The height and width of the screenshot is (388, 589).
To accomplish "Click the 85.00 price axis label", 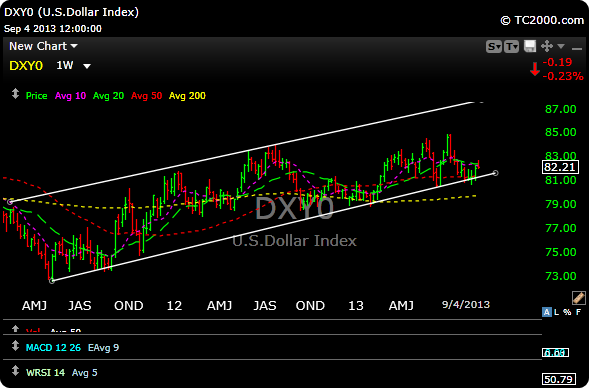I will (x=560, y=132).
